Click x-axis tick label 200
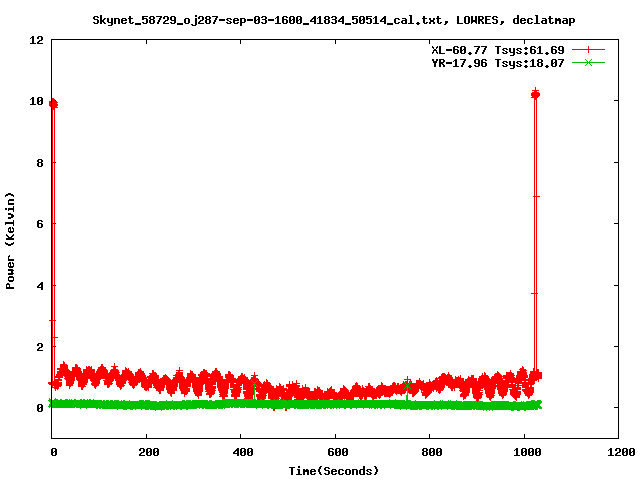Screen dimensions: 640x480 click(148, 452)
